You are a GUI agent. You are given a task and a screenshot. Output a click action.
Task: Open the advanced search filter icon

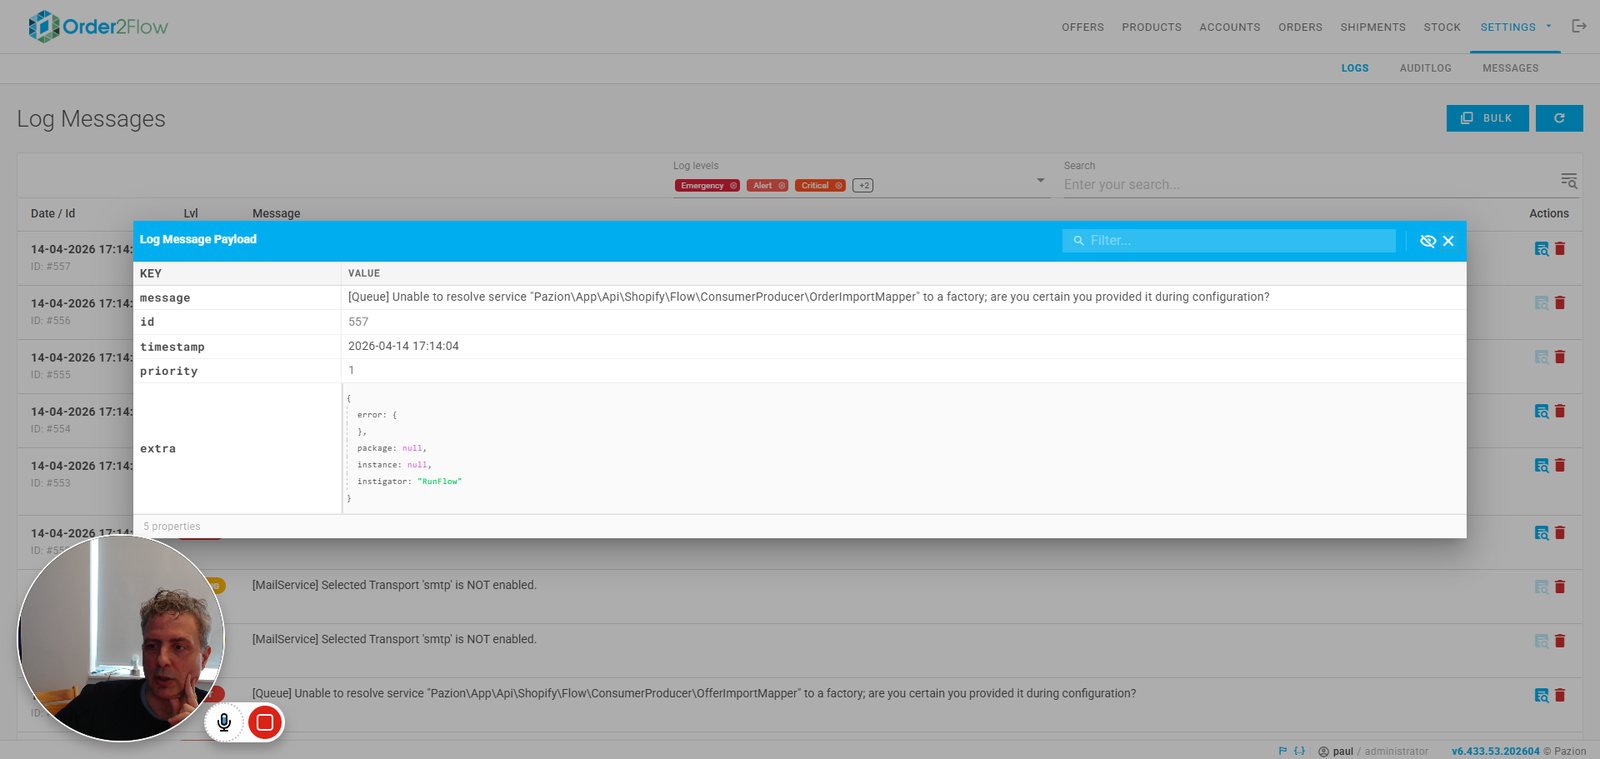click(1569, 180)
